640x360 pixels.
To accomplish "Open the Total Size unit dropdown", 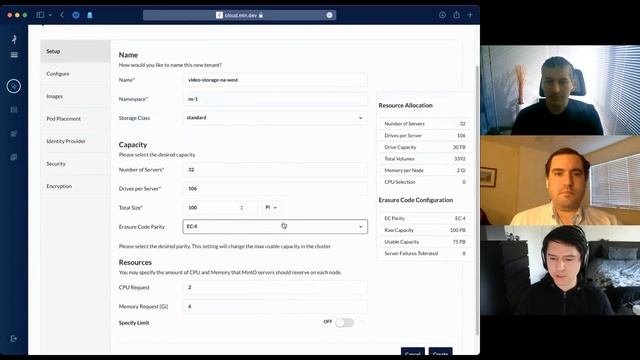I will (271, 208).
